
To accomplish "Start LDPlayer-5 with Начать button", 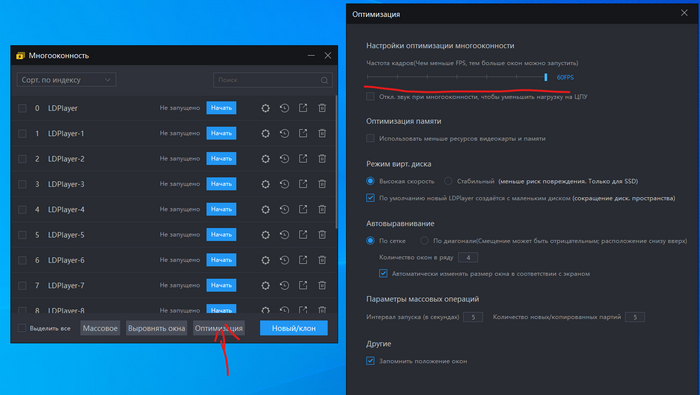I will 221,234.
